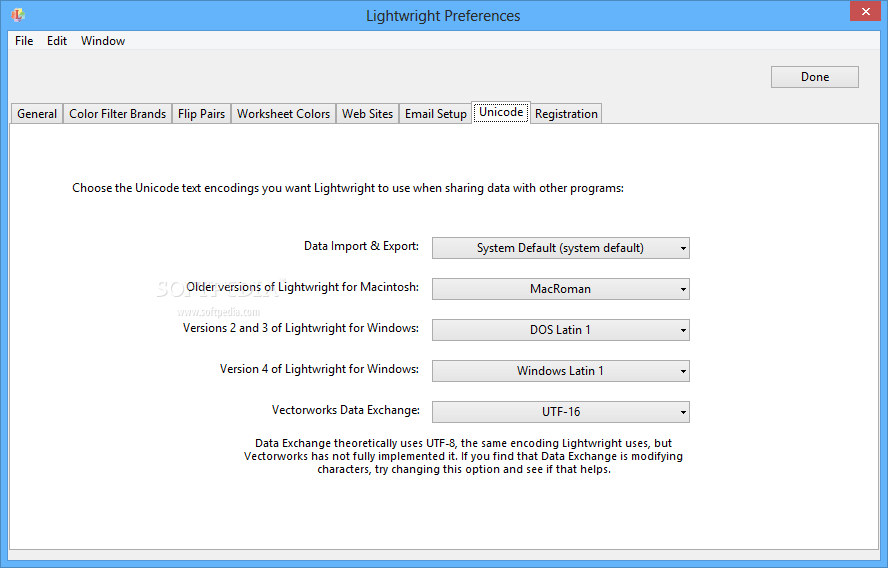
Task: Switch to the Color Filter Brands tab
Action: (x=117, y=114)
